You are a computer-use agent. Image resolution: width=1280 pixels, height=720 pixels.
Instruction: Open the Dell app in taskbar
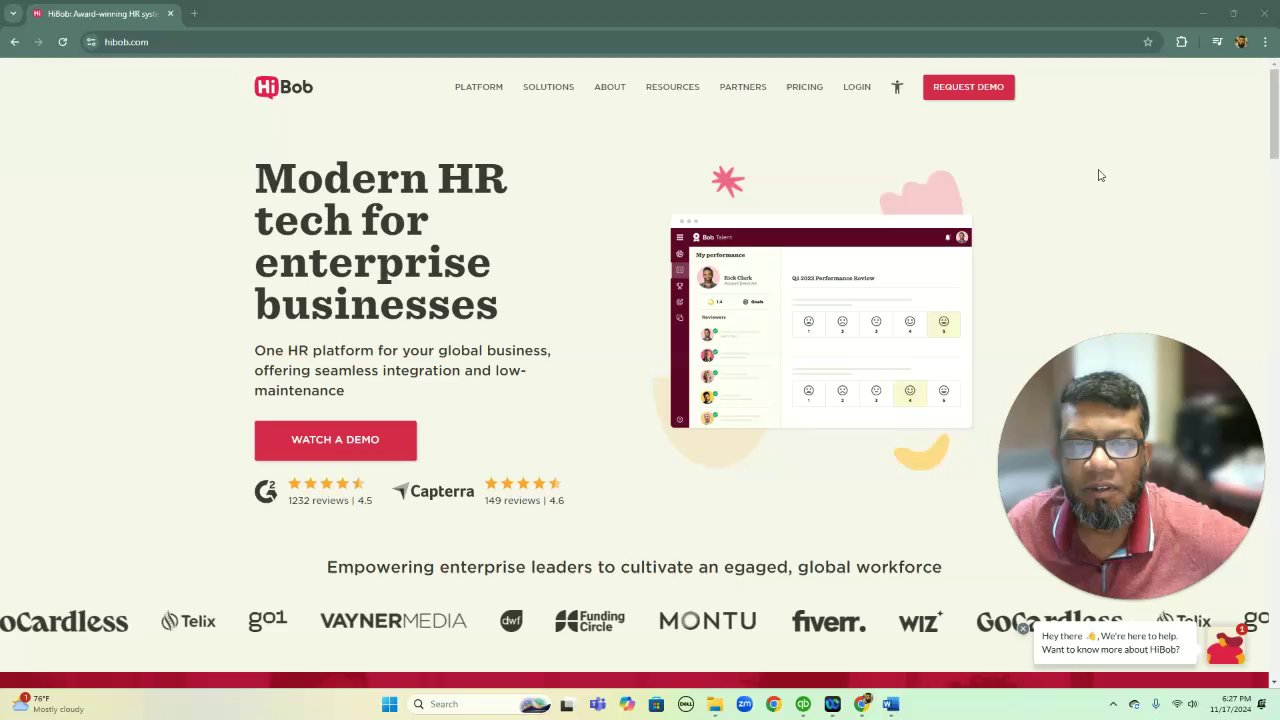(686, 704)
